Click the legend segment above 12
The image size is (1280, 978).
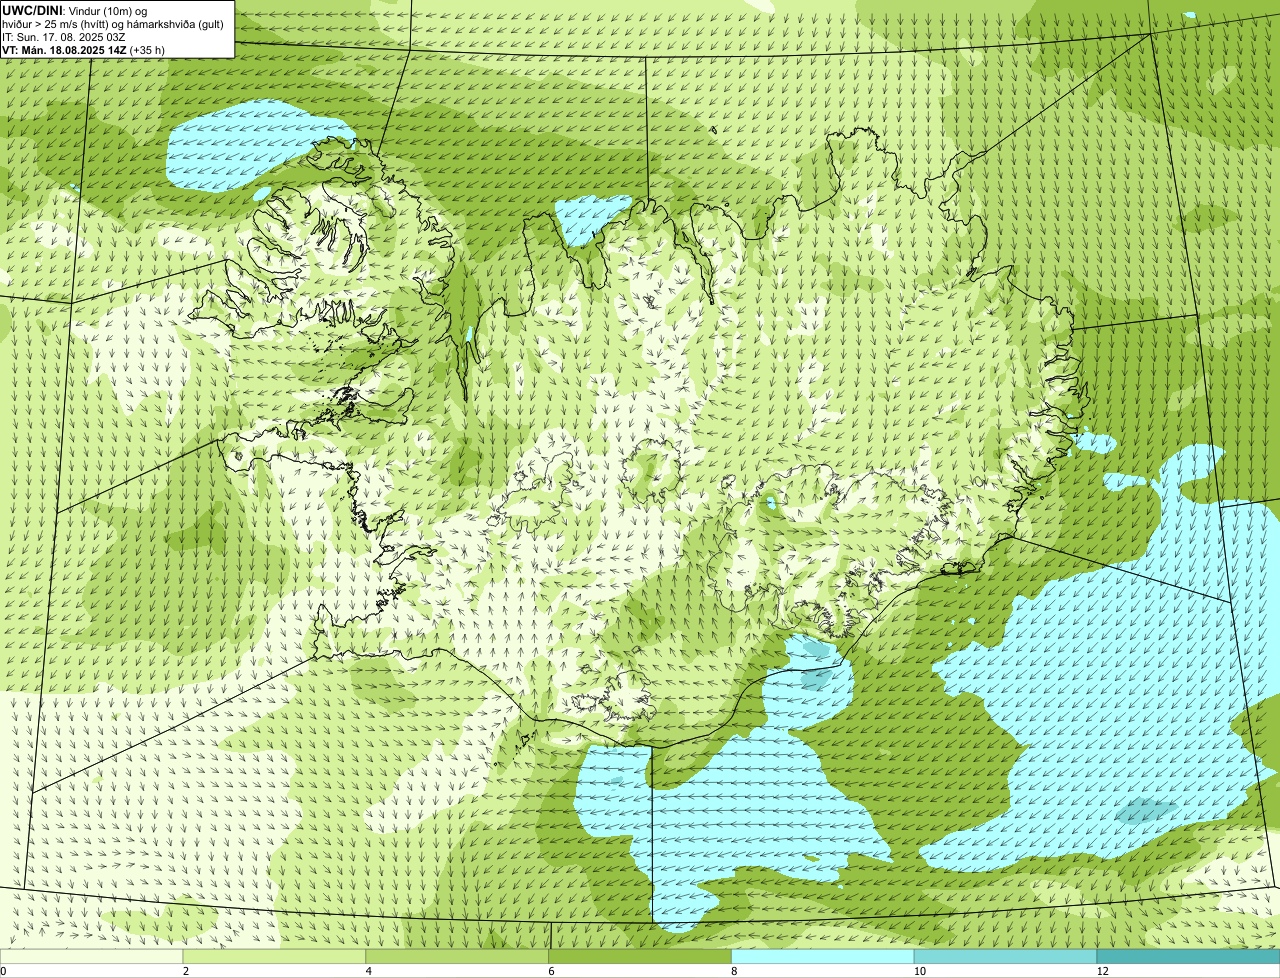click(x=1189, y=956)
